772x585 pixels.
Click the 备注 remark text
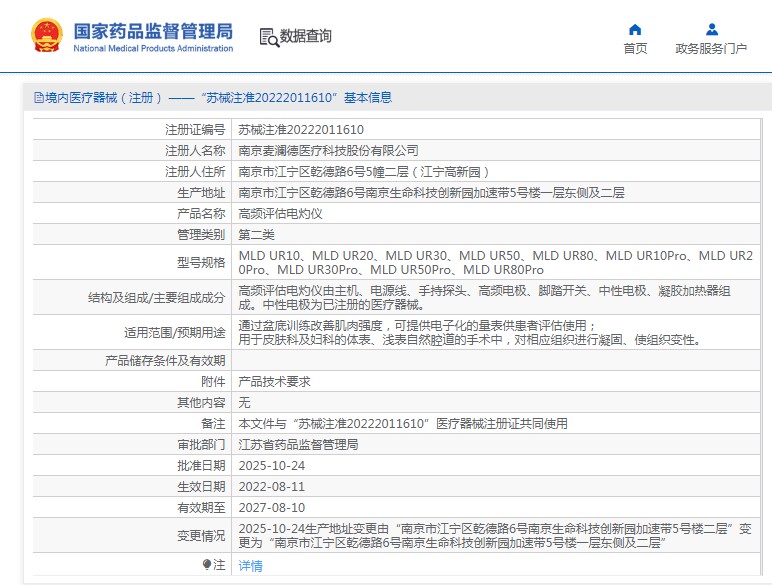(403, 423)
